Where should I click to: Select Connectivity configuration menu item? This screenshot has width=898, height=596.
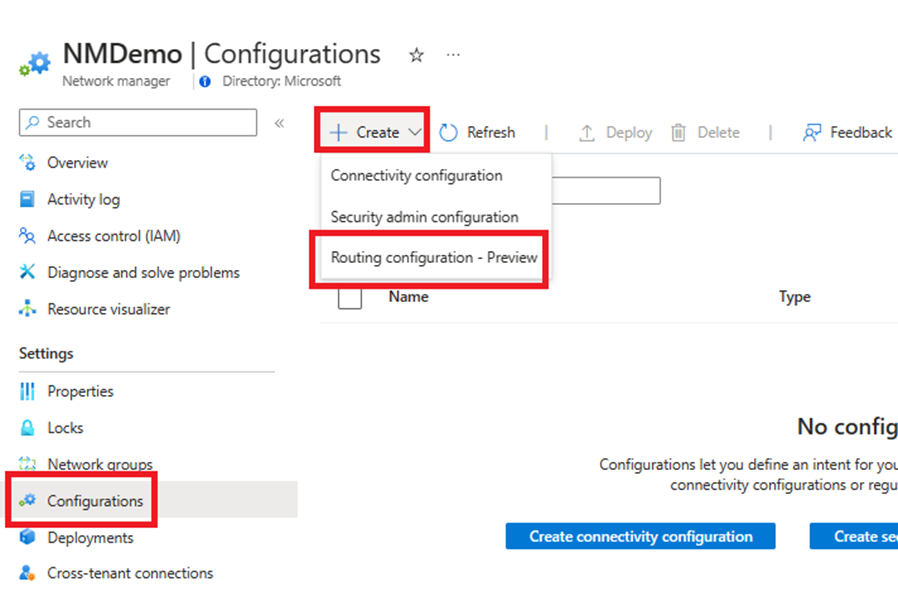416,175
